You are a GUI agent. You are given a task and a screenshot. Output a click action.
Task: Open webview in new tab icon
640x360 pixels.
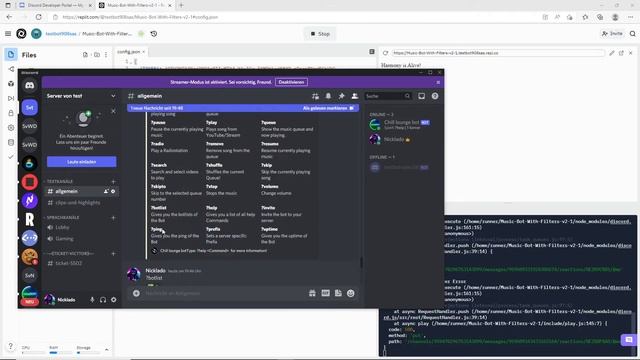coord(621,53)
